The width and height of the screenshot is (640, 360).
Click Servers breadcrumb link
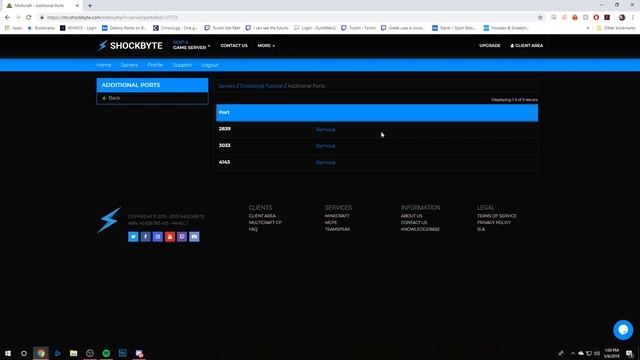[x=227, y=86]
